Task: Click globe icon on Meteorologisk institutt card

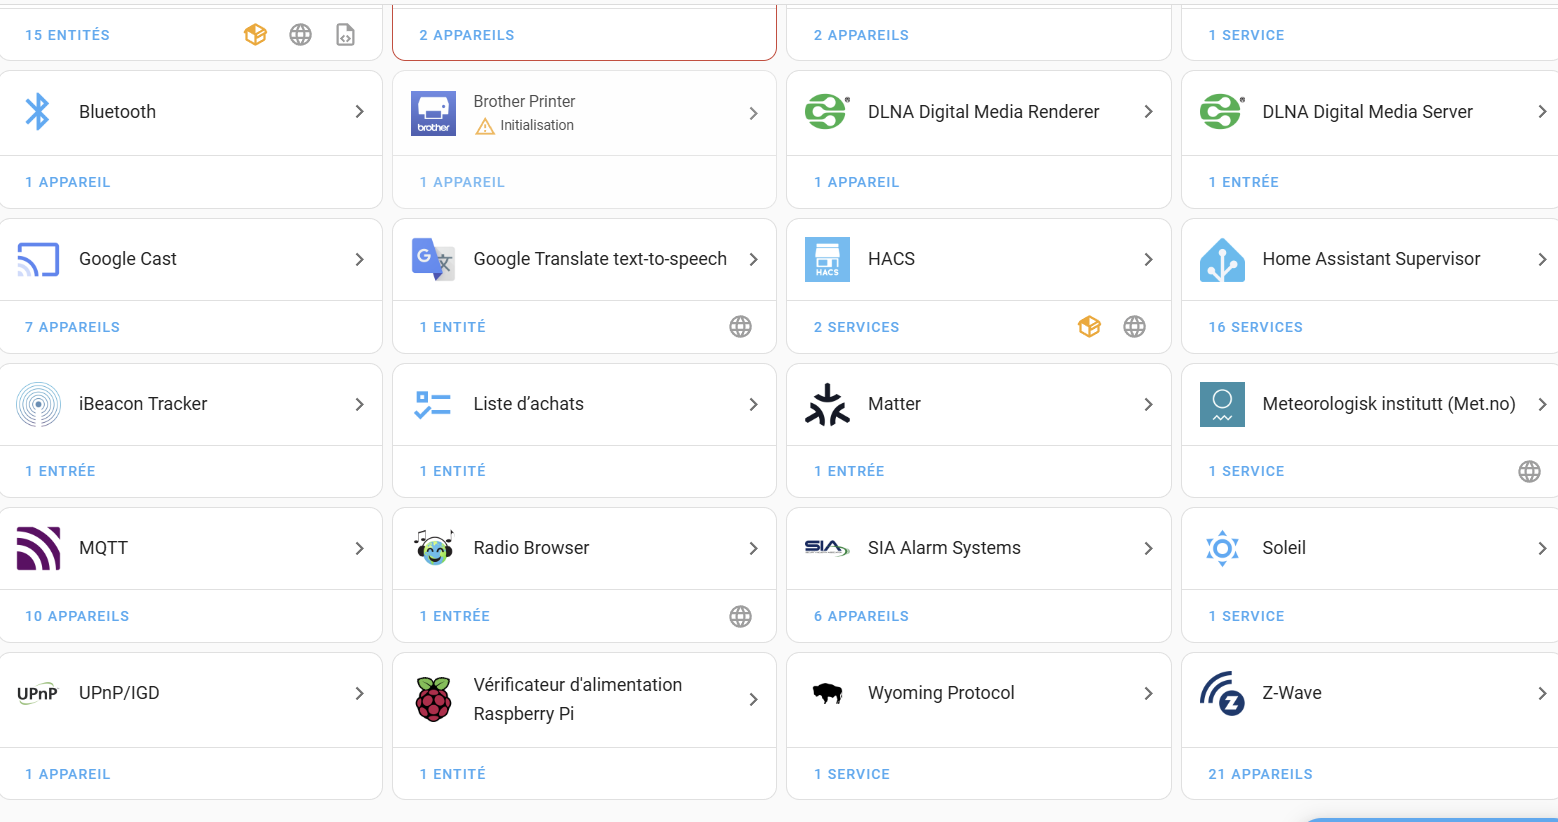Action: (1529, 472)
